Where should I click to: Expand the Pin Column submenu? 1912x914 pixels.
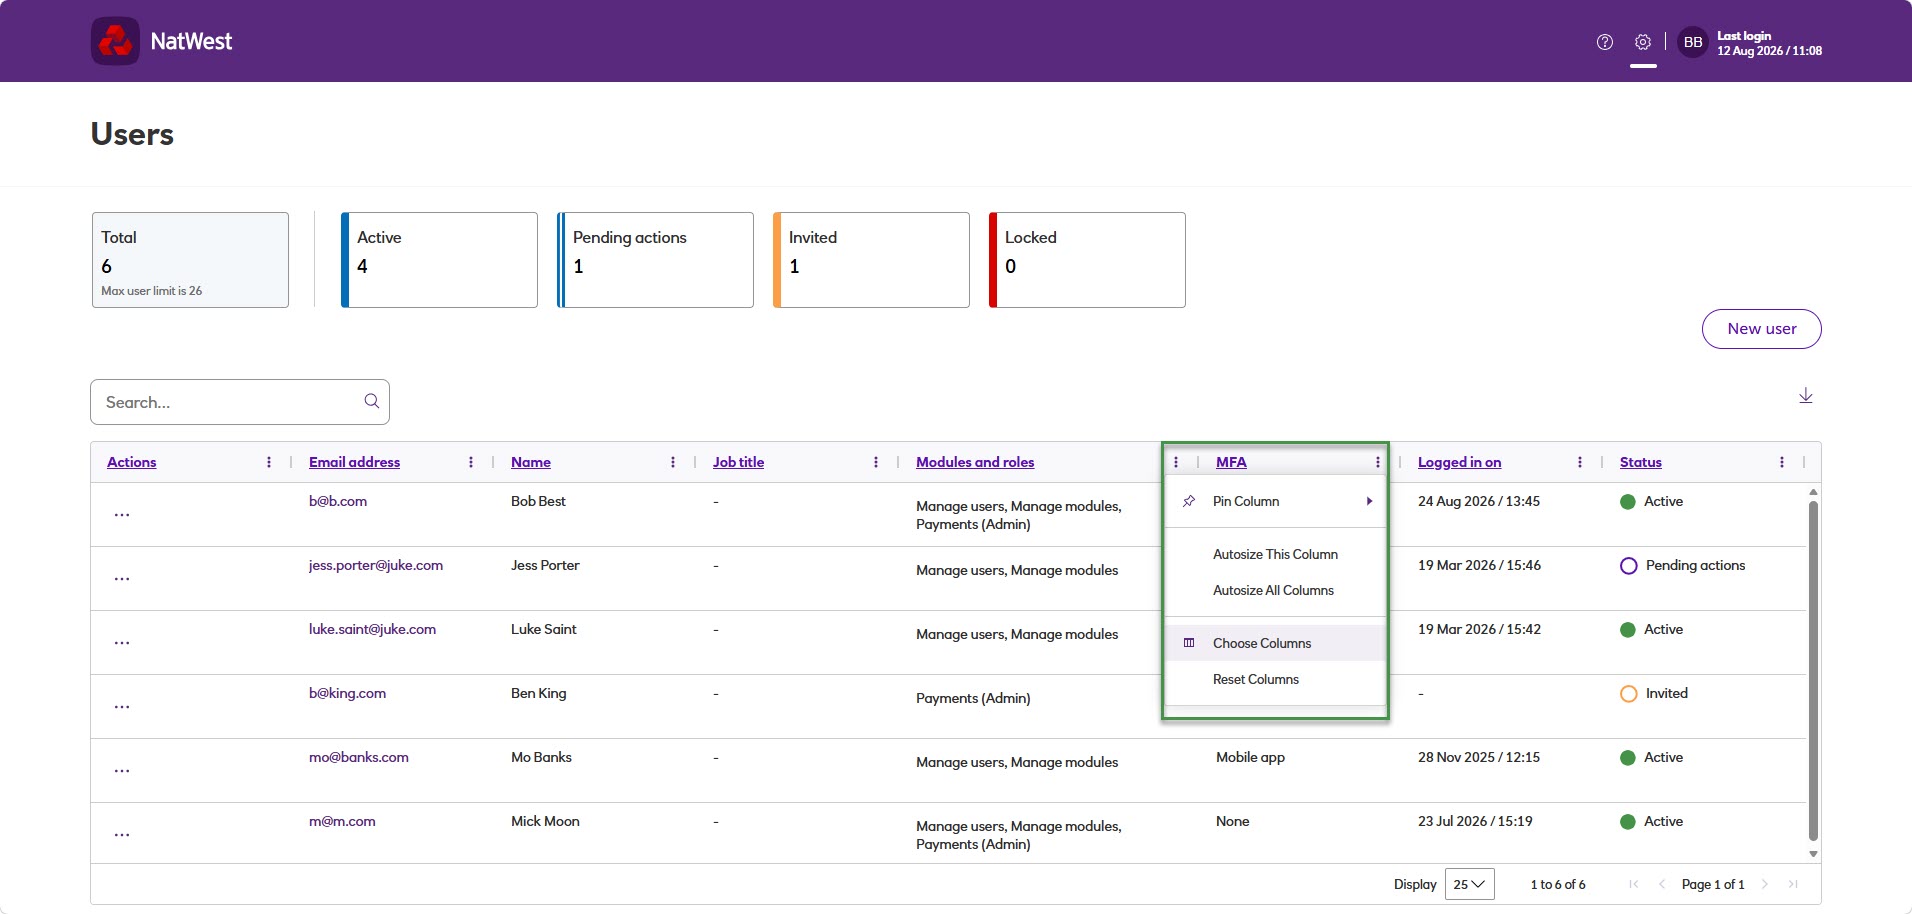point(1276,501)
